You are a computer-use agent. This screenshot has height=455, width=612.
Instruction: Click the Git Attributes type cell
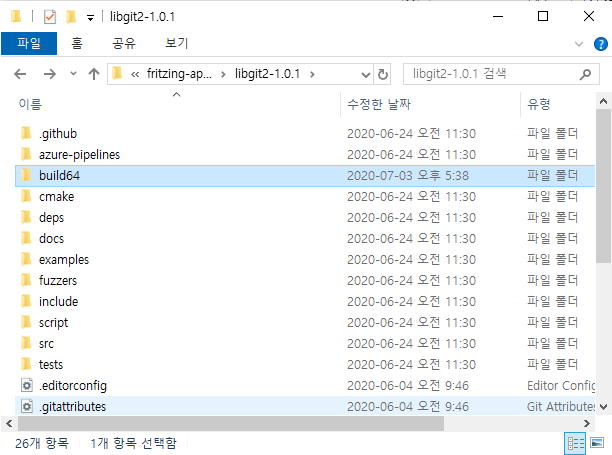point(561,407)
